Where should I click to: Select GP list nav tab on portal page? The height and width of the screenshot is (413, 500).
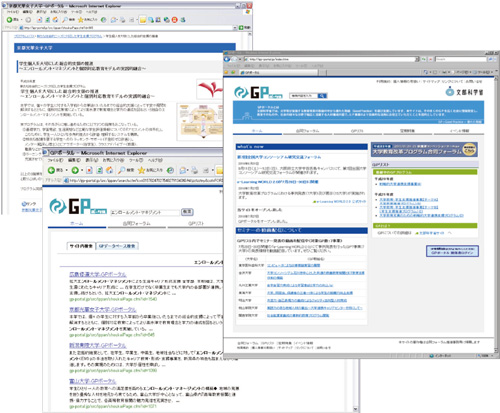[x=357, y=131]
